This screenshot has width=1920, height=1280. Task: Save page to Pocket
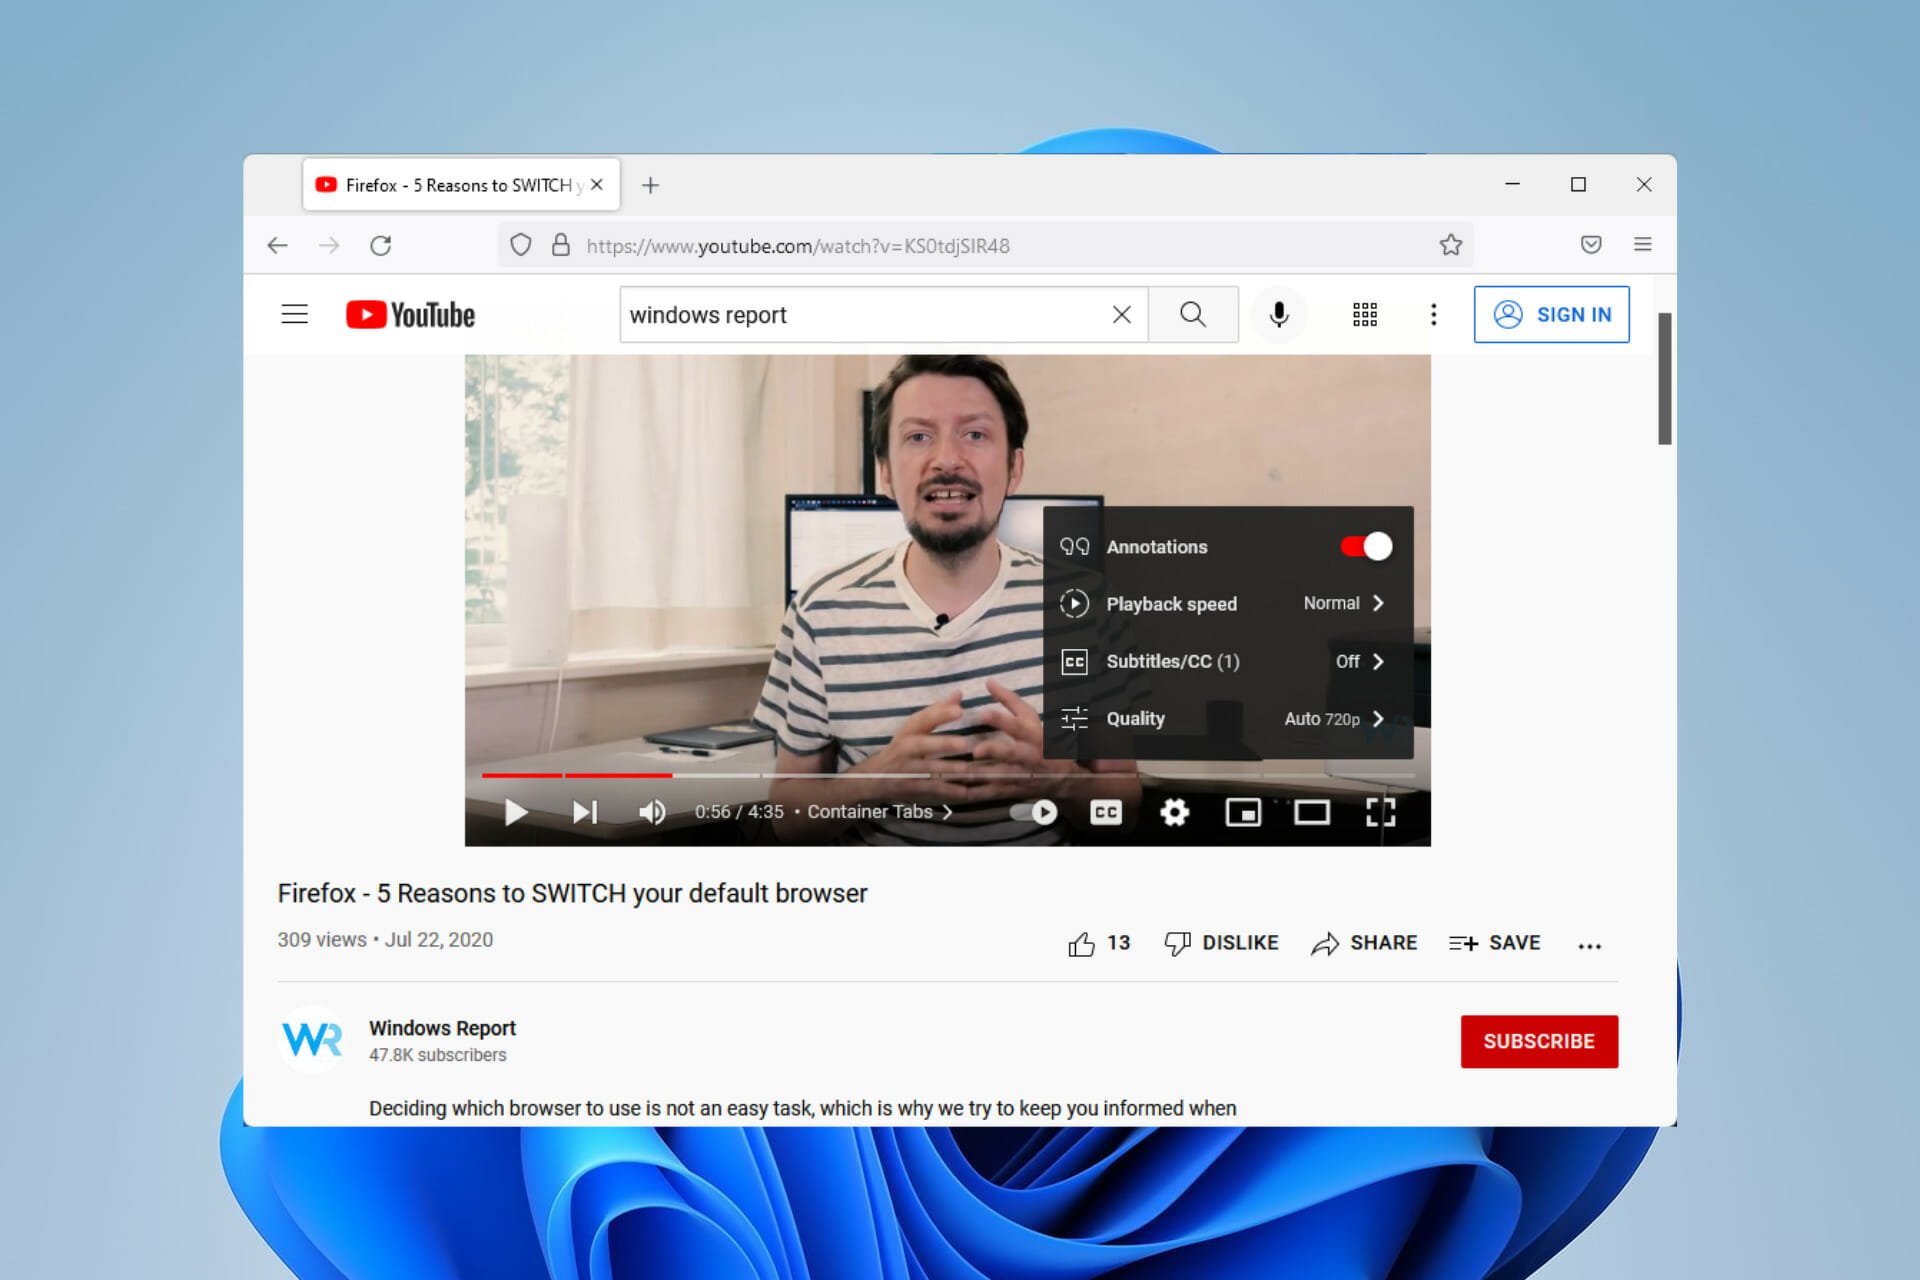pos(1591,245)
